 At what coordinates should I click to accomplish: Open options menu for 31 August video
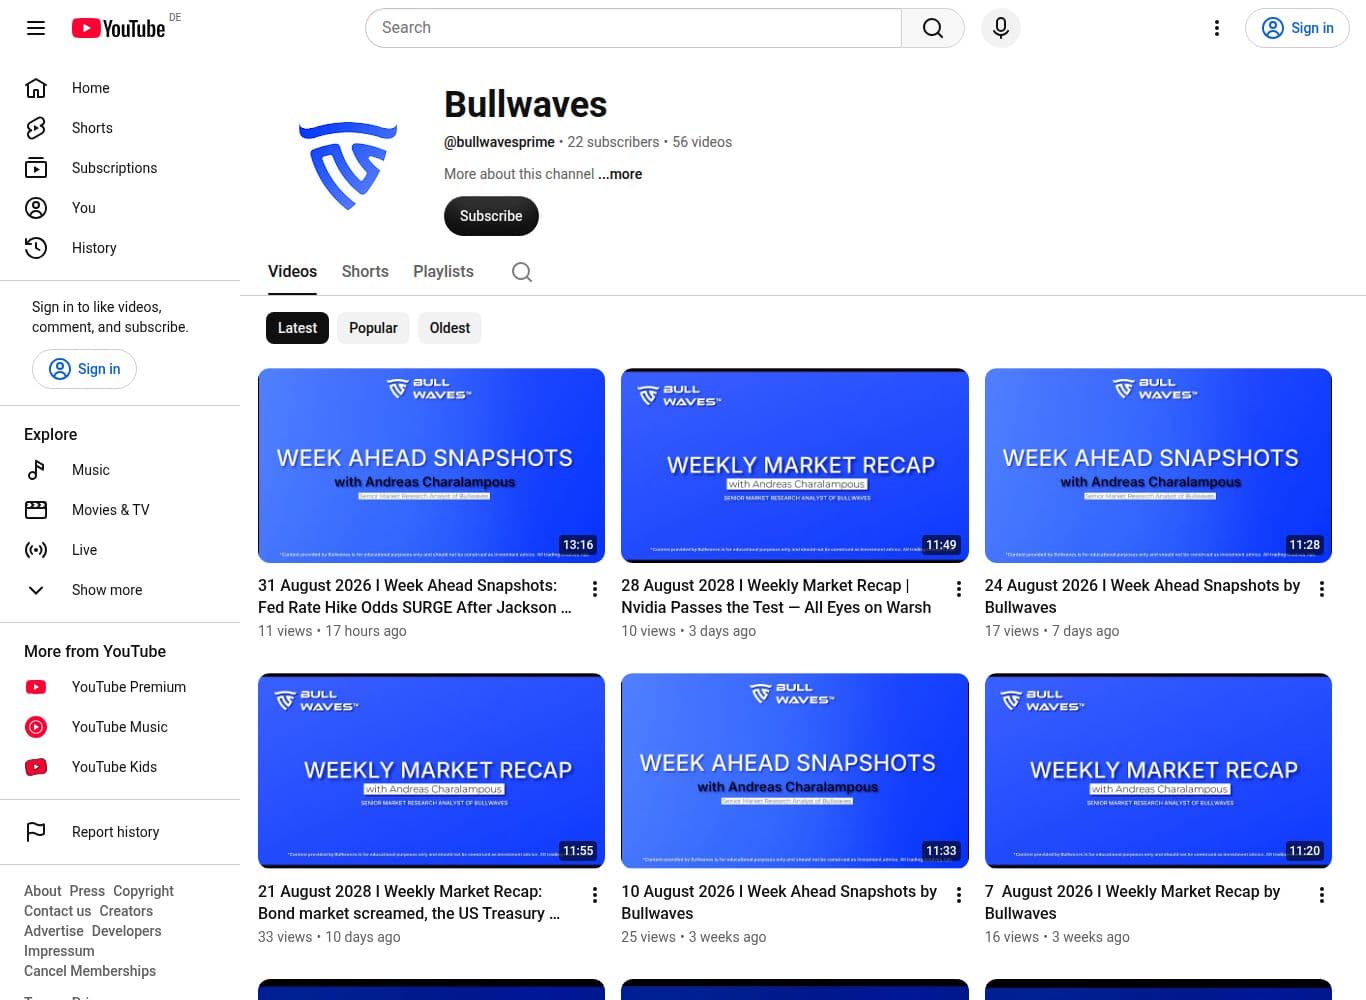click(x=594, y=589)
